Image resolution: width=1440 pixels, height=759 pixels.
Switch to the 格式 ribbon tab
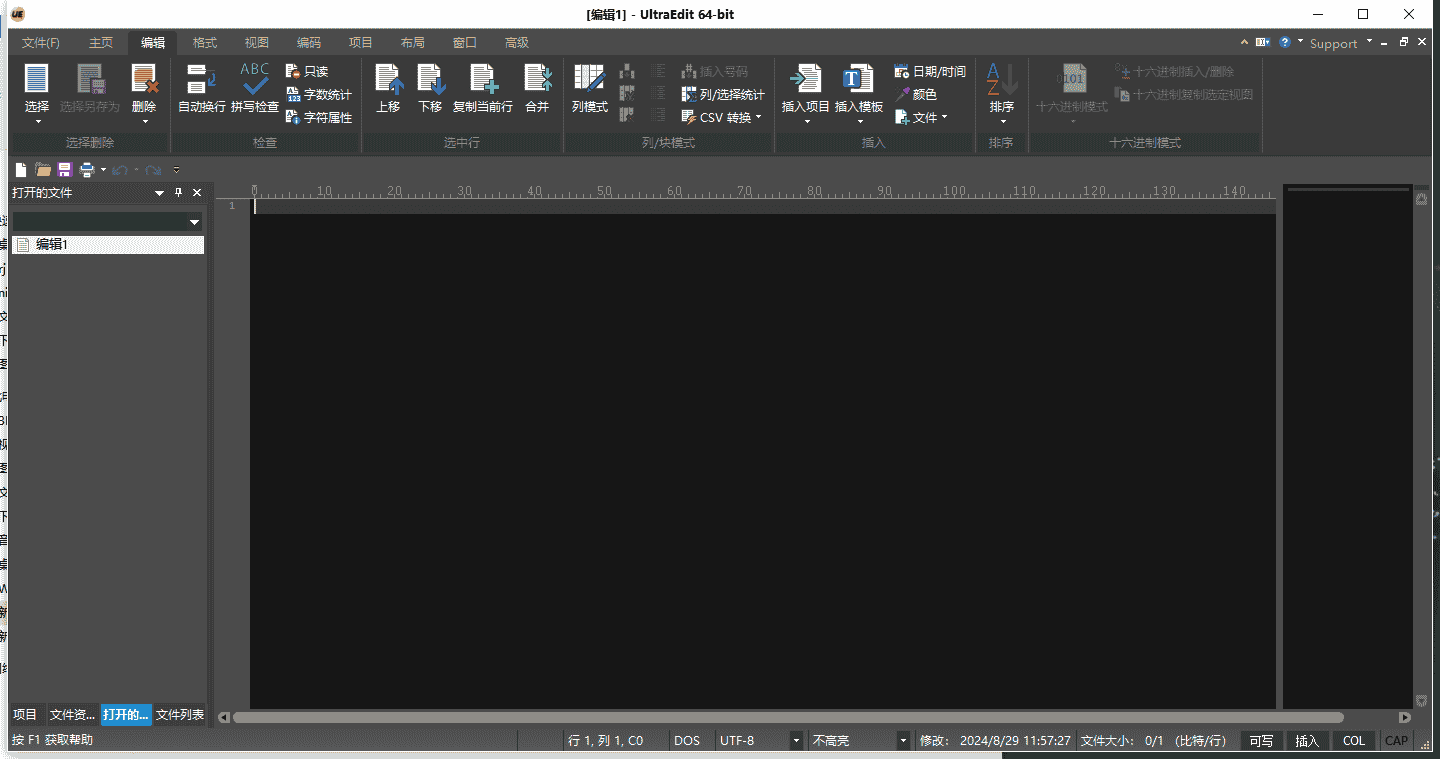tap(205, 43)
